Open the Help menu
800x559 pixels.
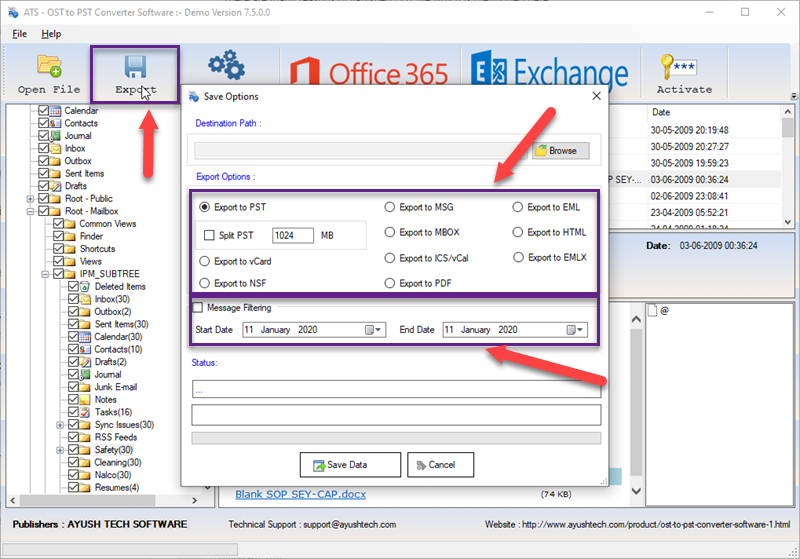coord(51,34)
